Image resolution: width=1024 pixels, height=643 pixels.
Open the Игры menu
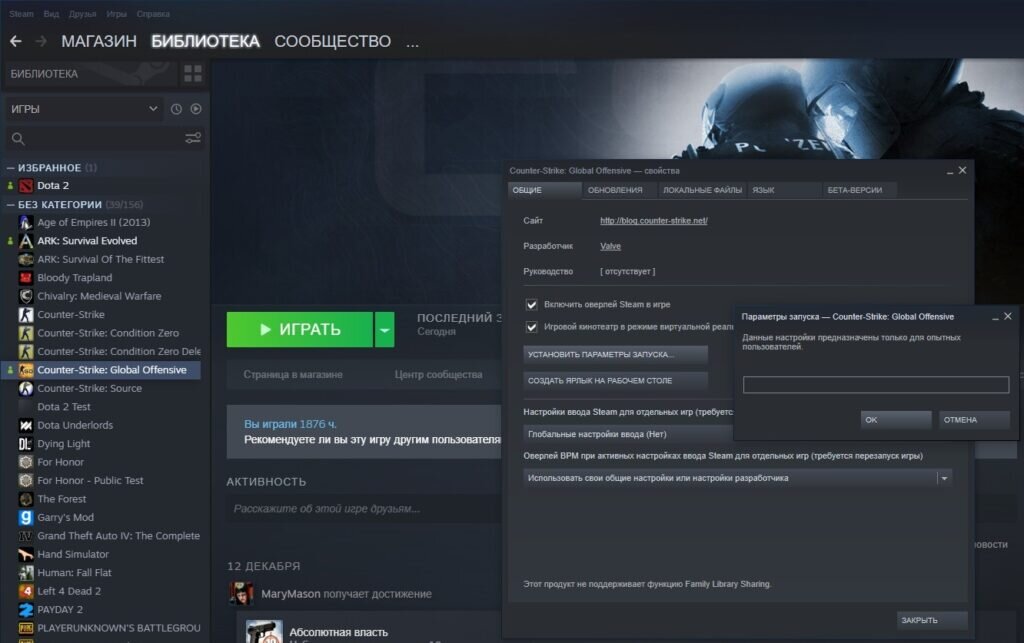[x=116, y=14]
